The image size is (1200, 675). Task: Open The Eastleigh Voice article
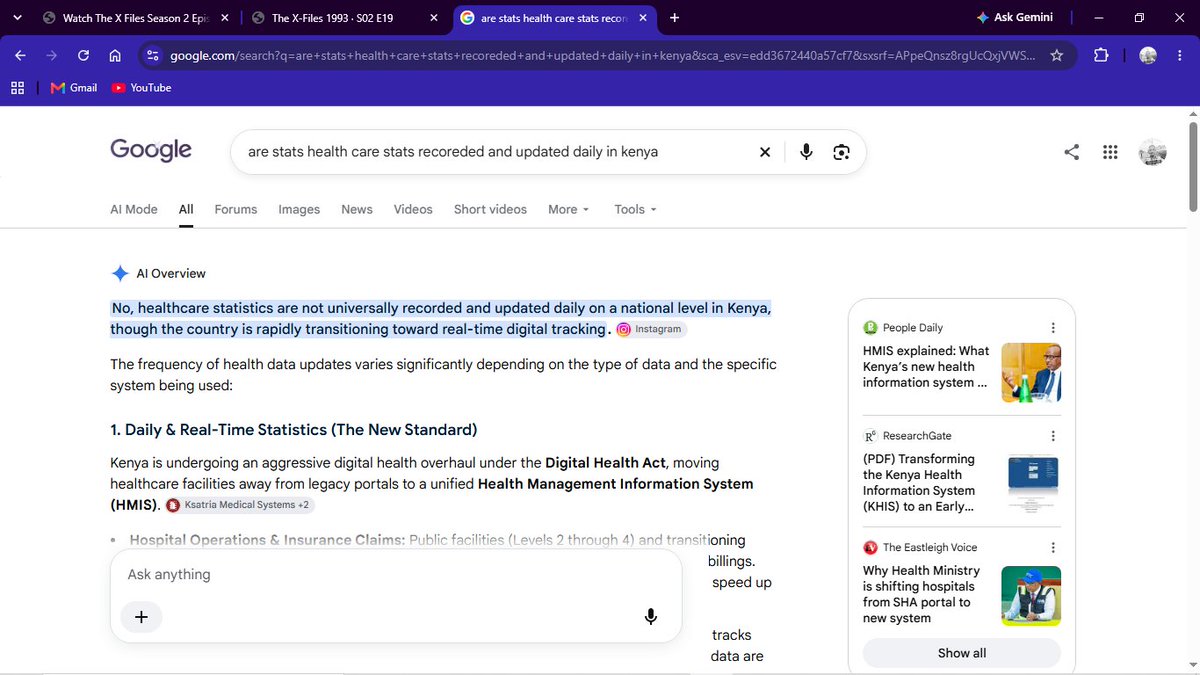tap(921, 594)
